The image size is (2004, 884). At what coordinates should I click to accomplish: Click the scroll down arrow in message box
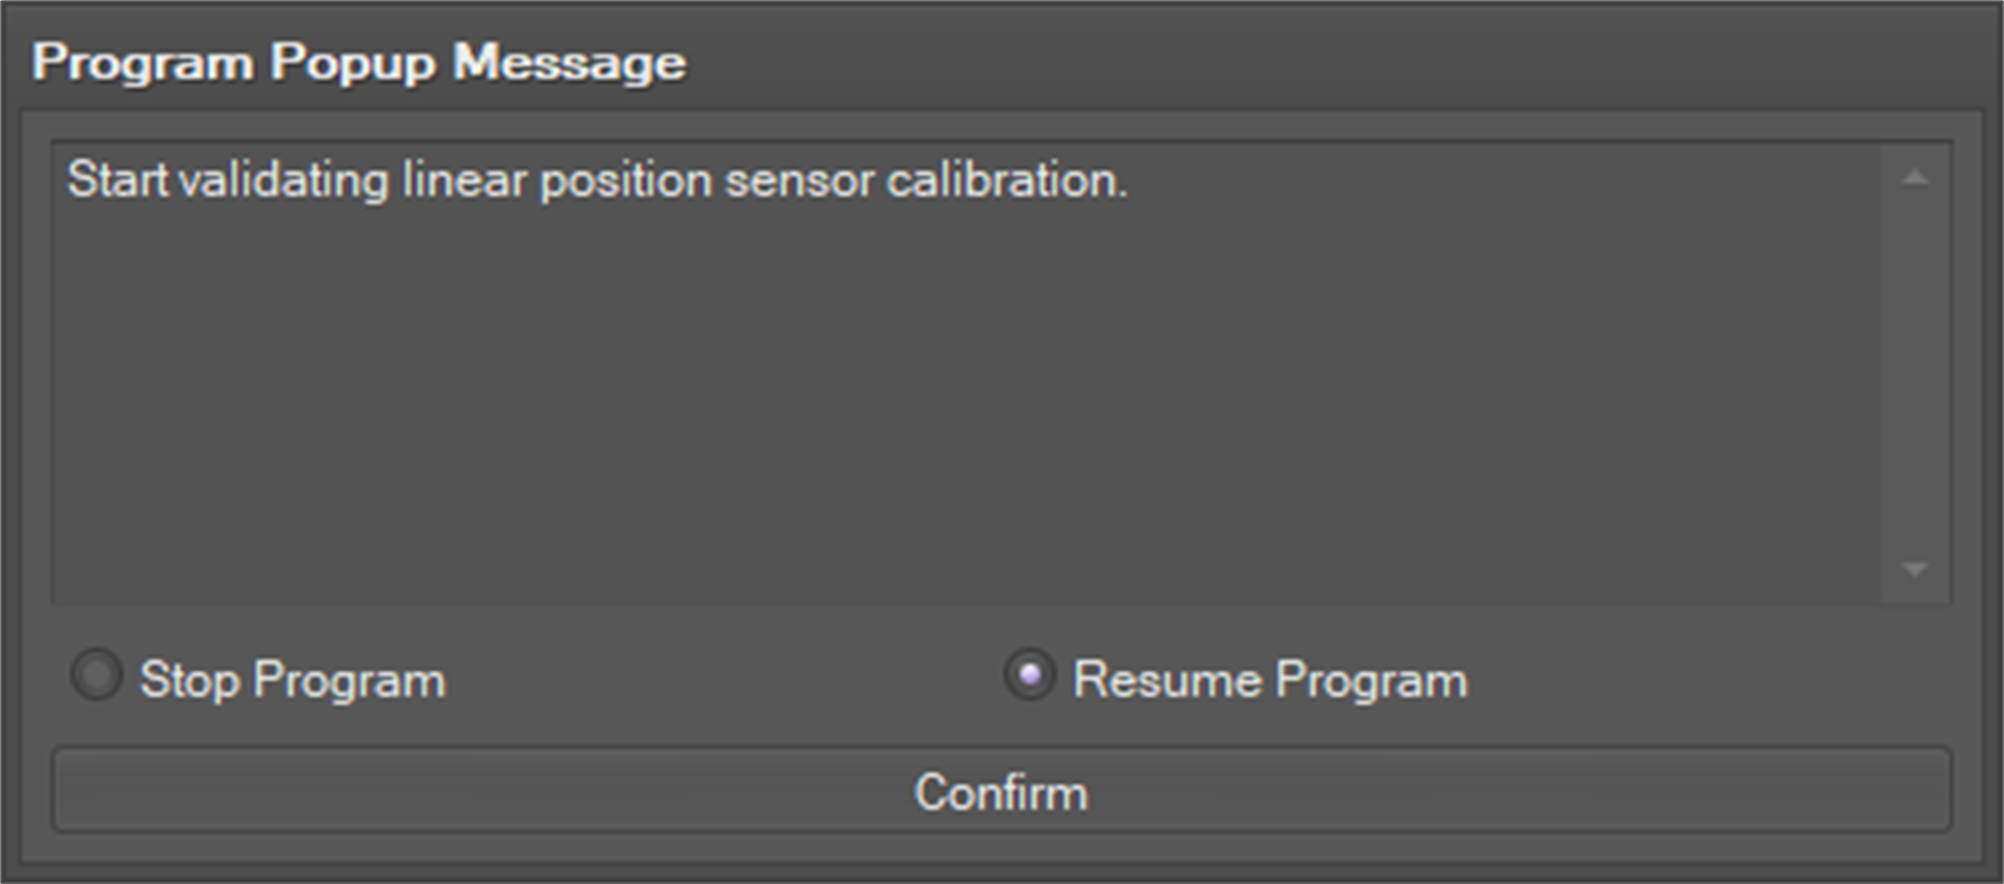pyautogui.click(x=1915, y=570)
